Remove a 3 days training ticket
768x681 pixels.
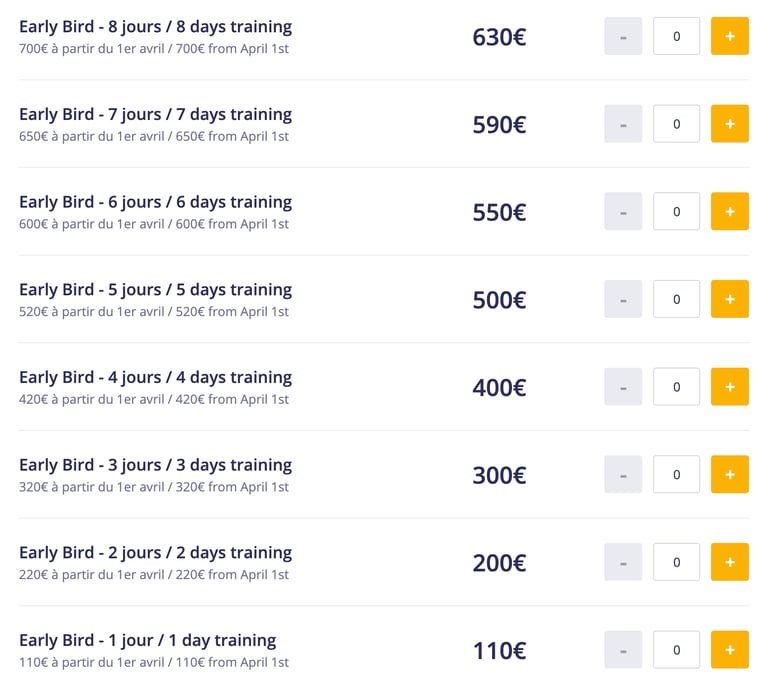pos(623,474)
